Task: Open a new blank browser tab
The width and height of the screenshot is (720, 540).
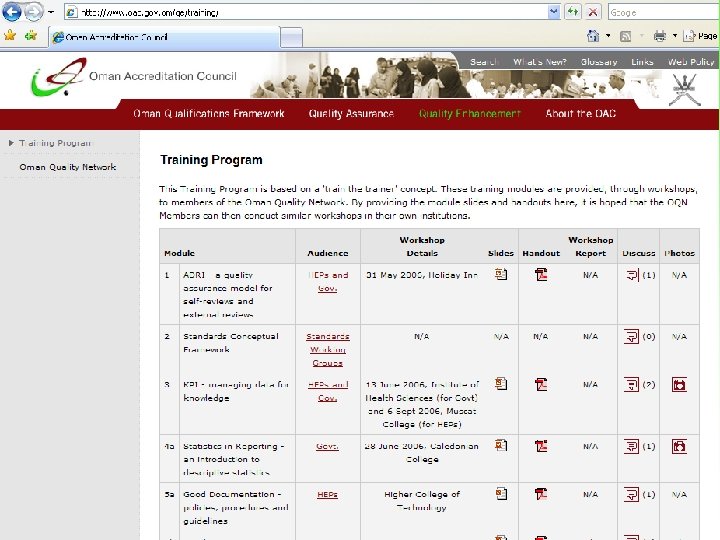Action: [291, 37]
